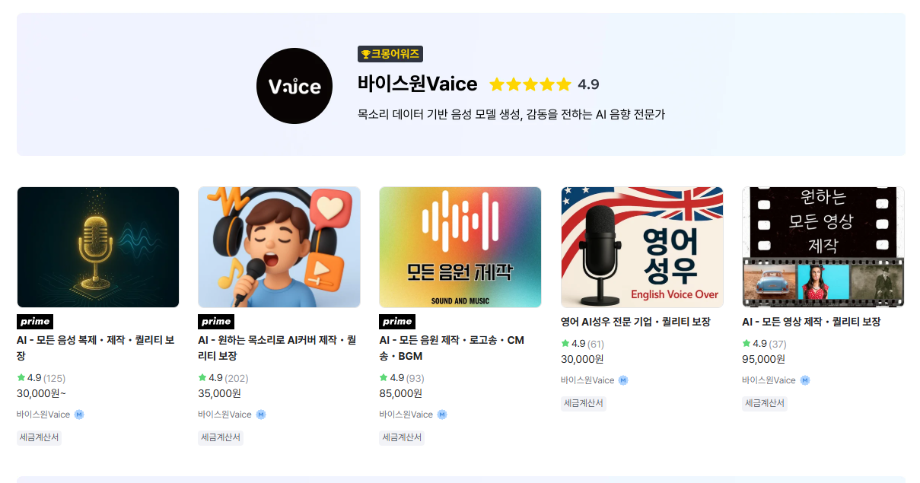Click blue M badge on the 30,000원~ service
Image resolution: width=920 pixels, height=483 pixels.
point(79,414)
